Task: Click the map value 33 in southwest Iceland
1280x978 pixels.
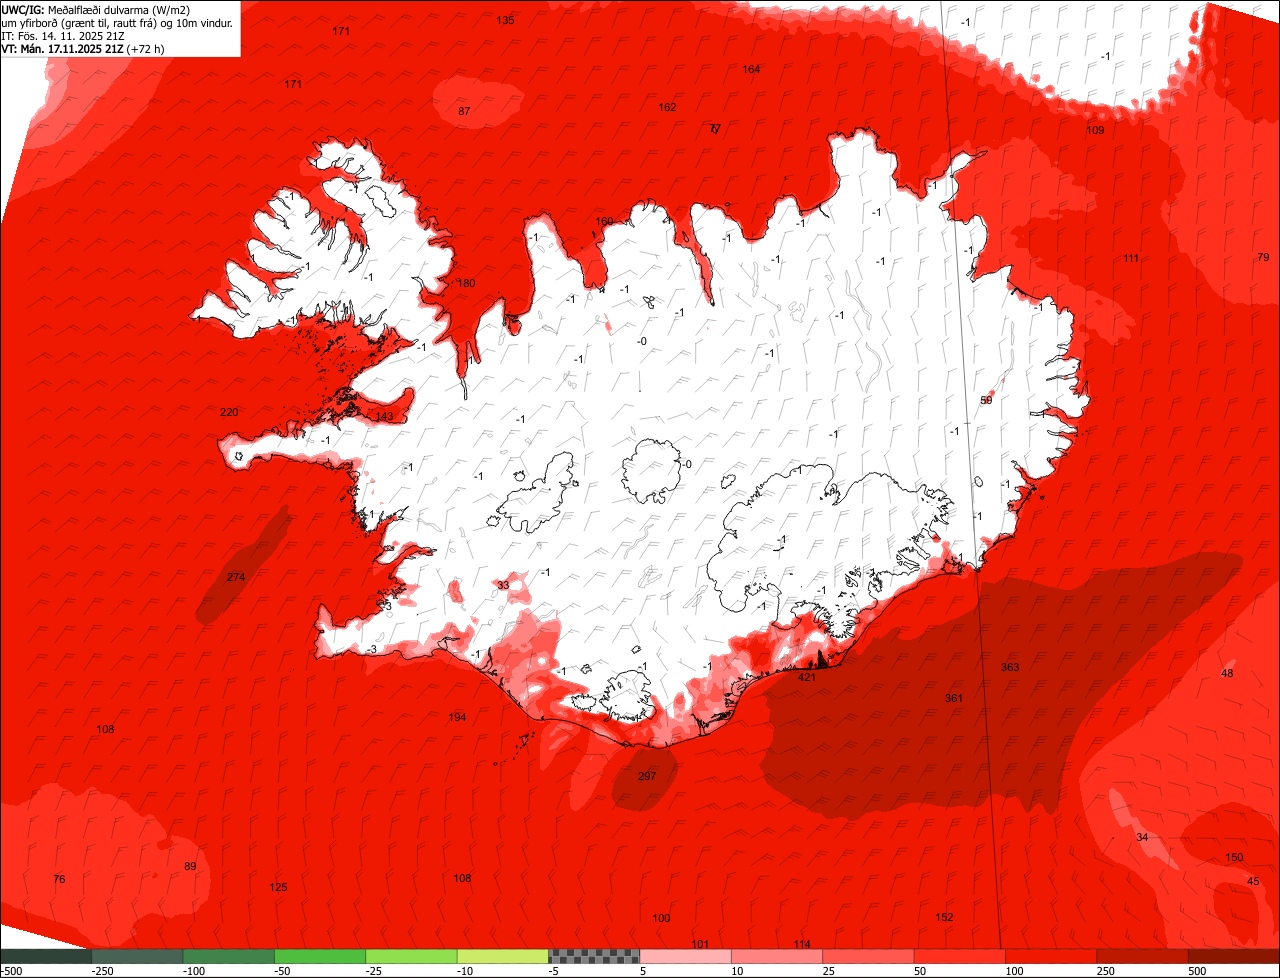Action: click(x=503, y=585)
